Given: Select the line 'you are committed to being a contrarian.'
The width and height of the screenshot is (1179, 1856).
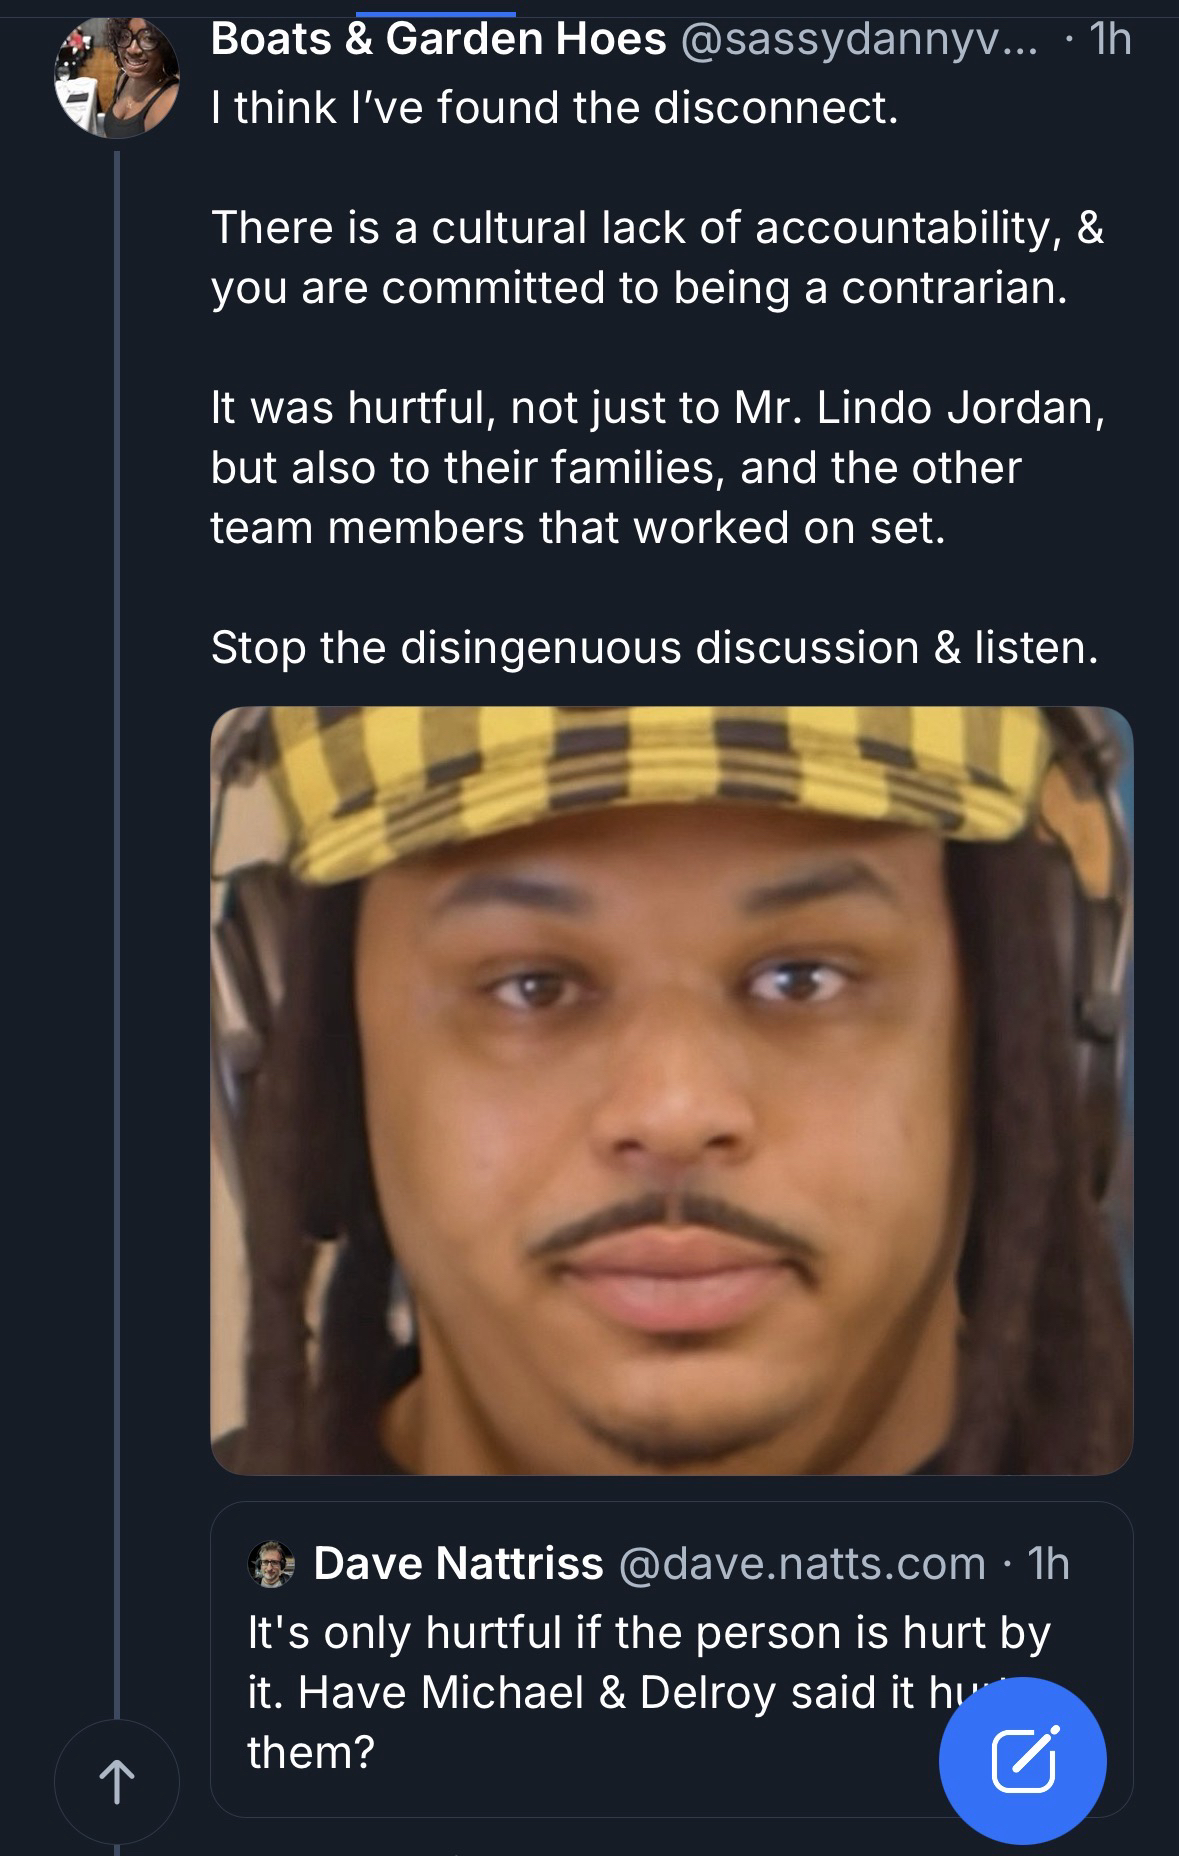Looking at the screenshot, I should click(639, 288).
